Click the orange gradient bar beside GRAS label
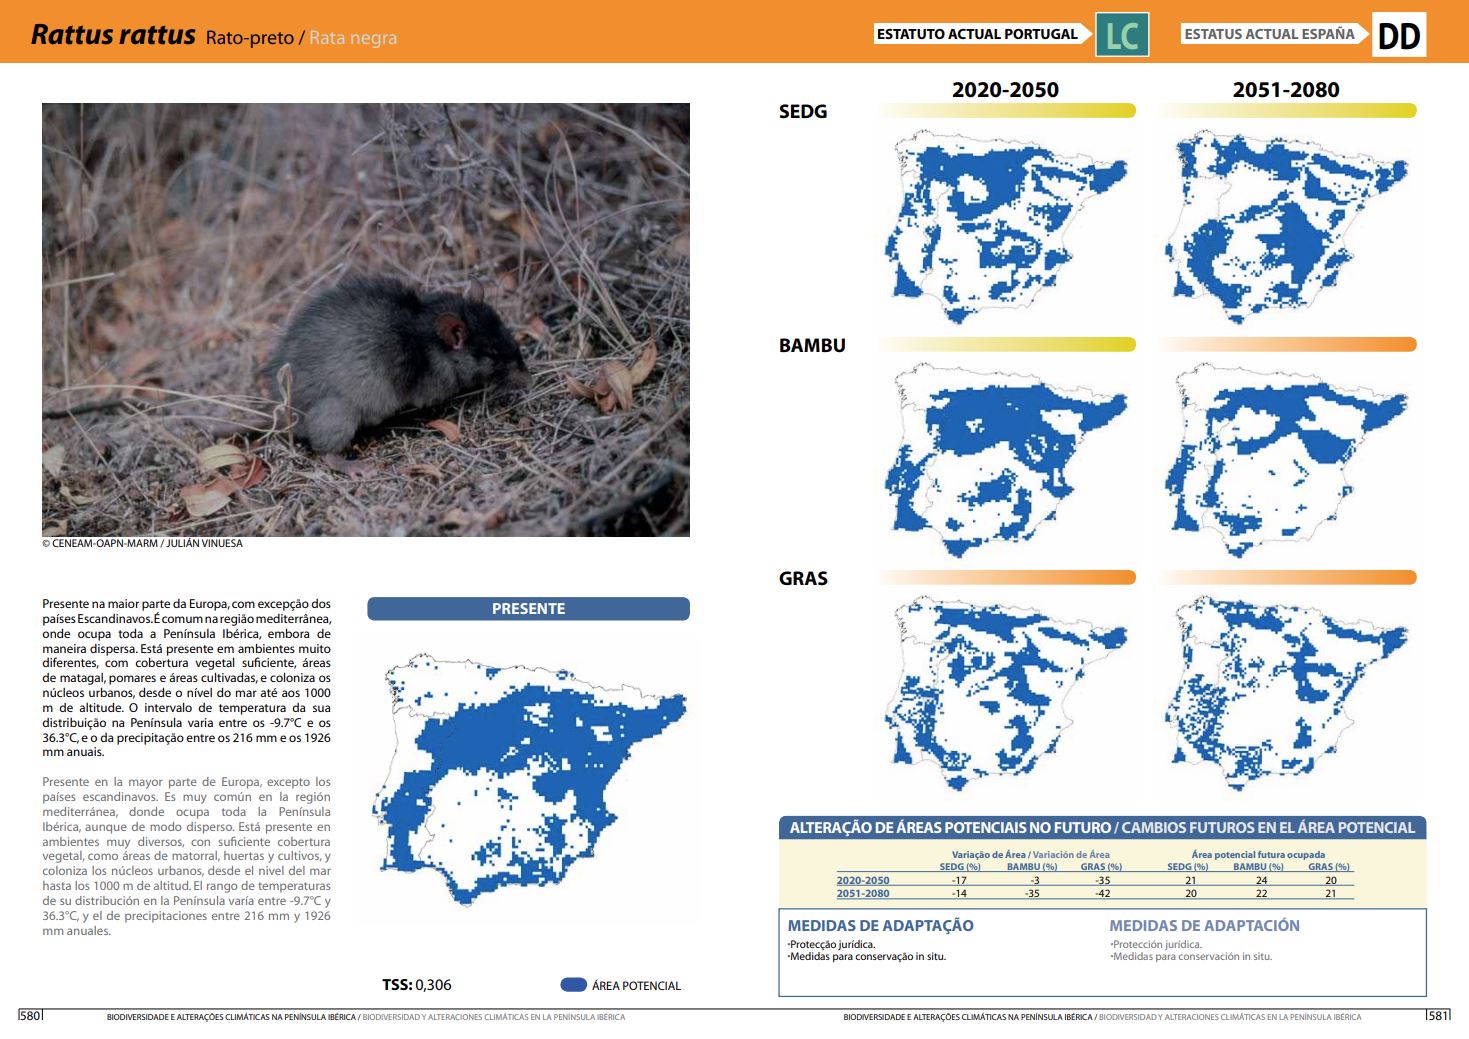The image size is (1469, 1039). 1006,577
